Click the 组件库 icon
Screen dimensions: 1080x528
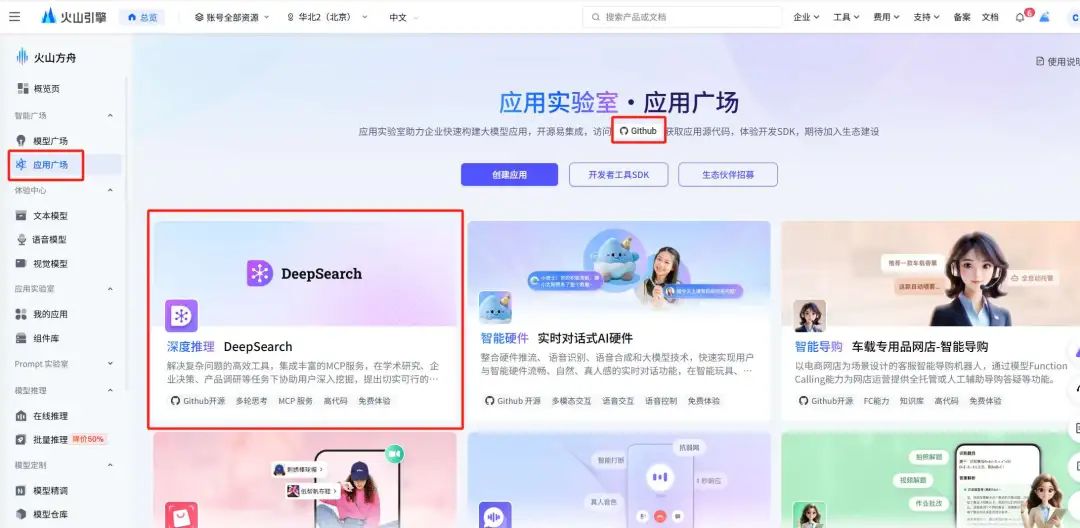tap(21, 338)
